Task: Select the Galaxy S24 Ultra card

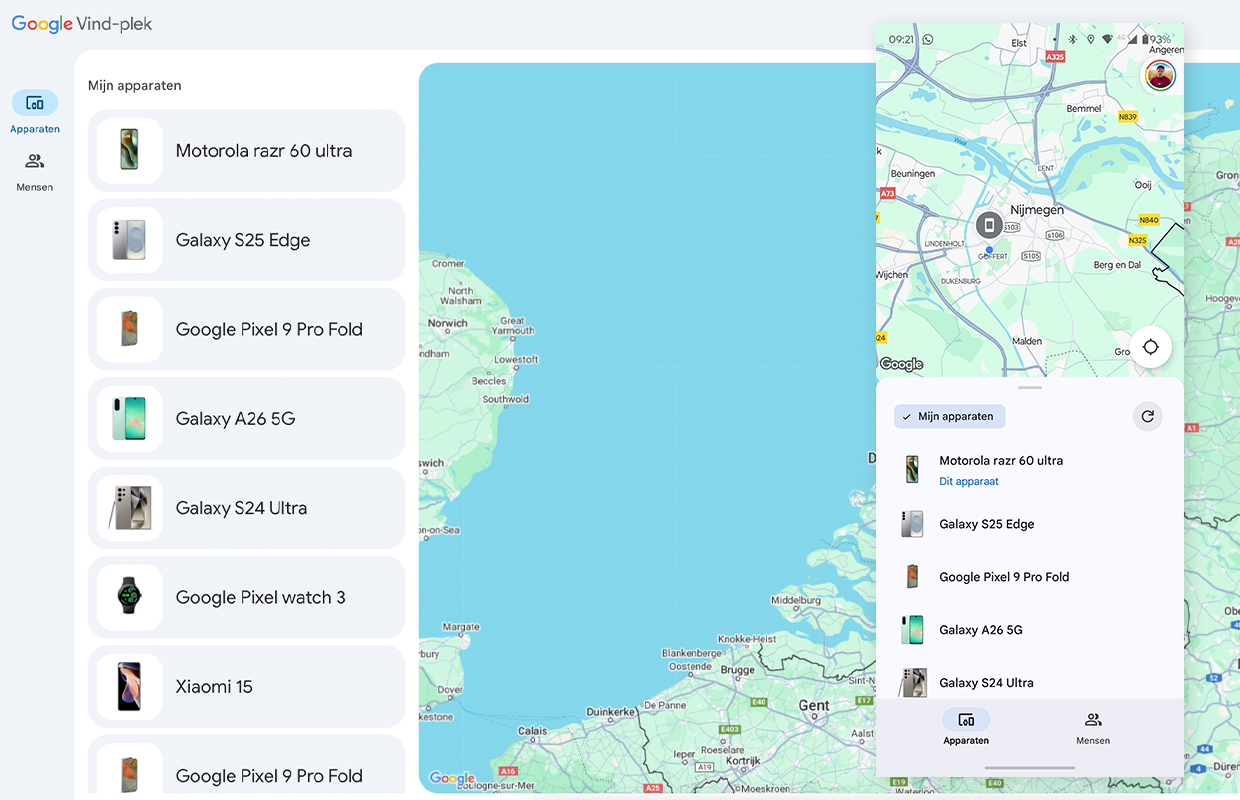Action: (246, 508)
